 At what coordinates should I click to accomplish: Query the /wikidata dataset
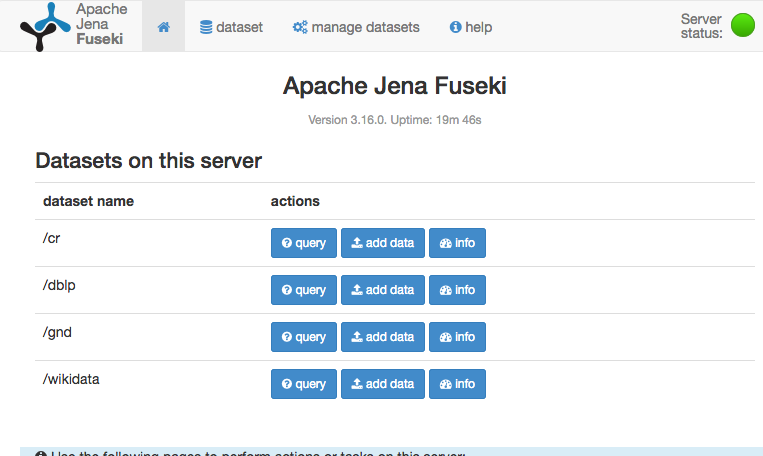[304, 384]
